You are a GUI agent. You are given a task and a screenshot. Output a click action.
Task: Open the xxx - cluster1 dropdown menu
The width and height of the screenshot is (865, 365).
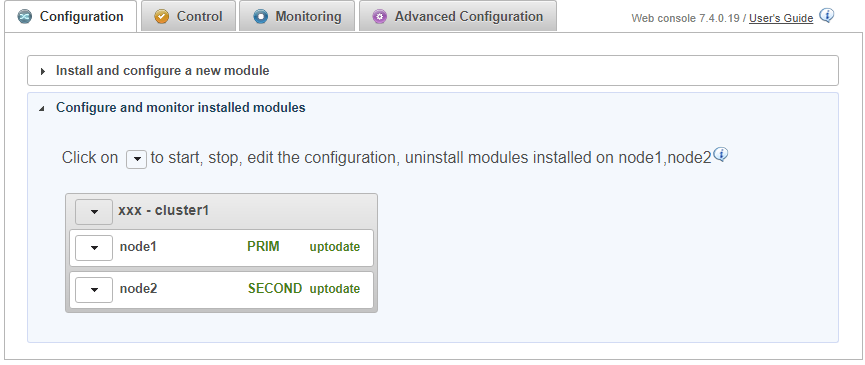click(94, 211)
